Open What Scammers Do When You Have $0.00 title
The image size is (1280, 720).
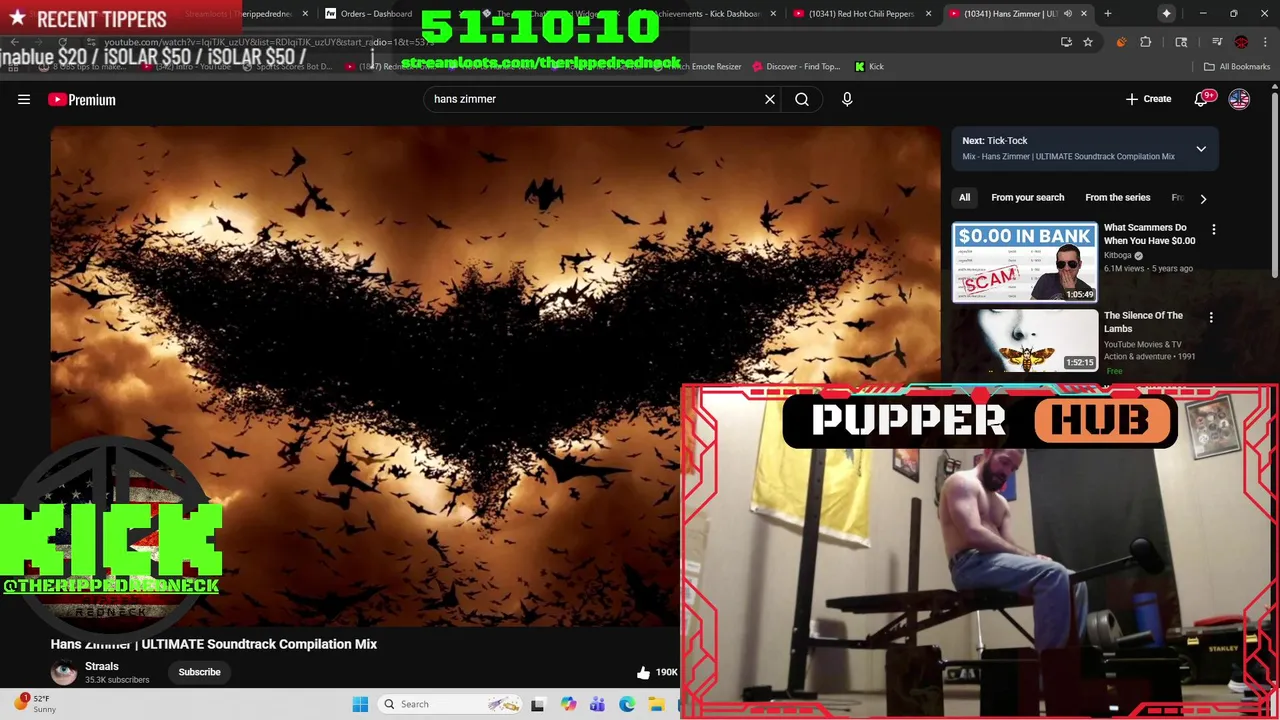click(x=1149, y=234)
